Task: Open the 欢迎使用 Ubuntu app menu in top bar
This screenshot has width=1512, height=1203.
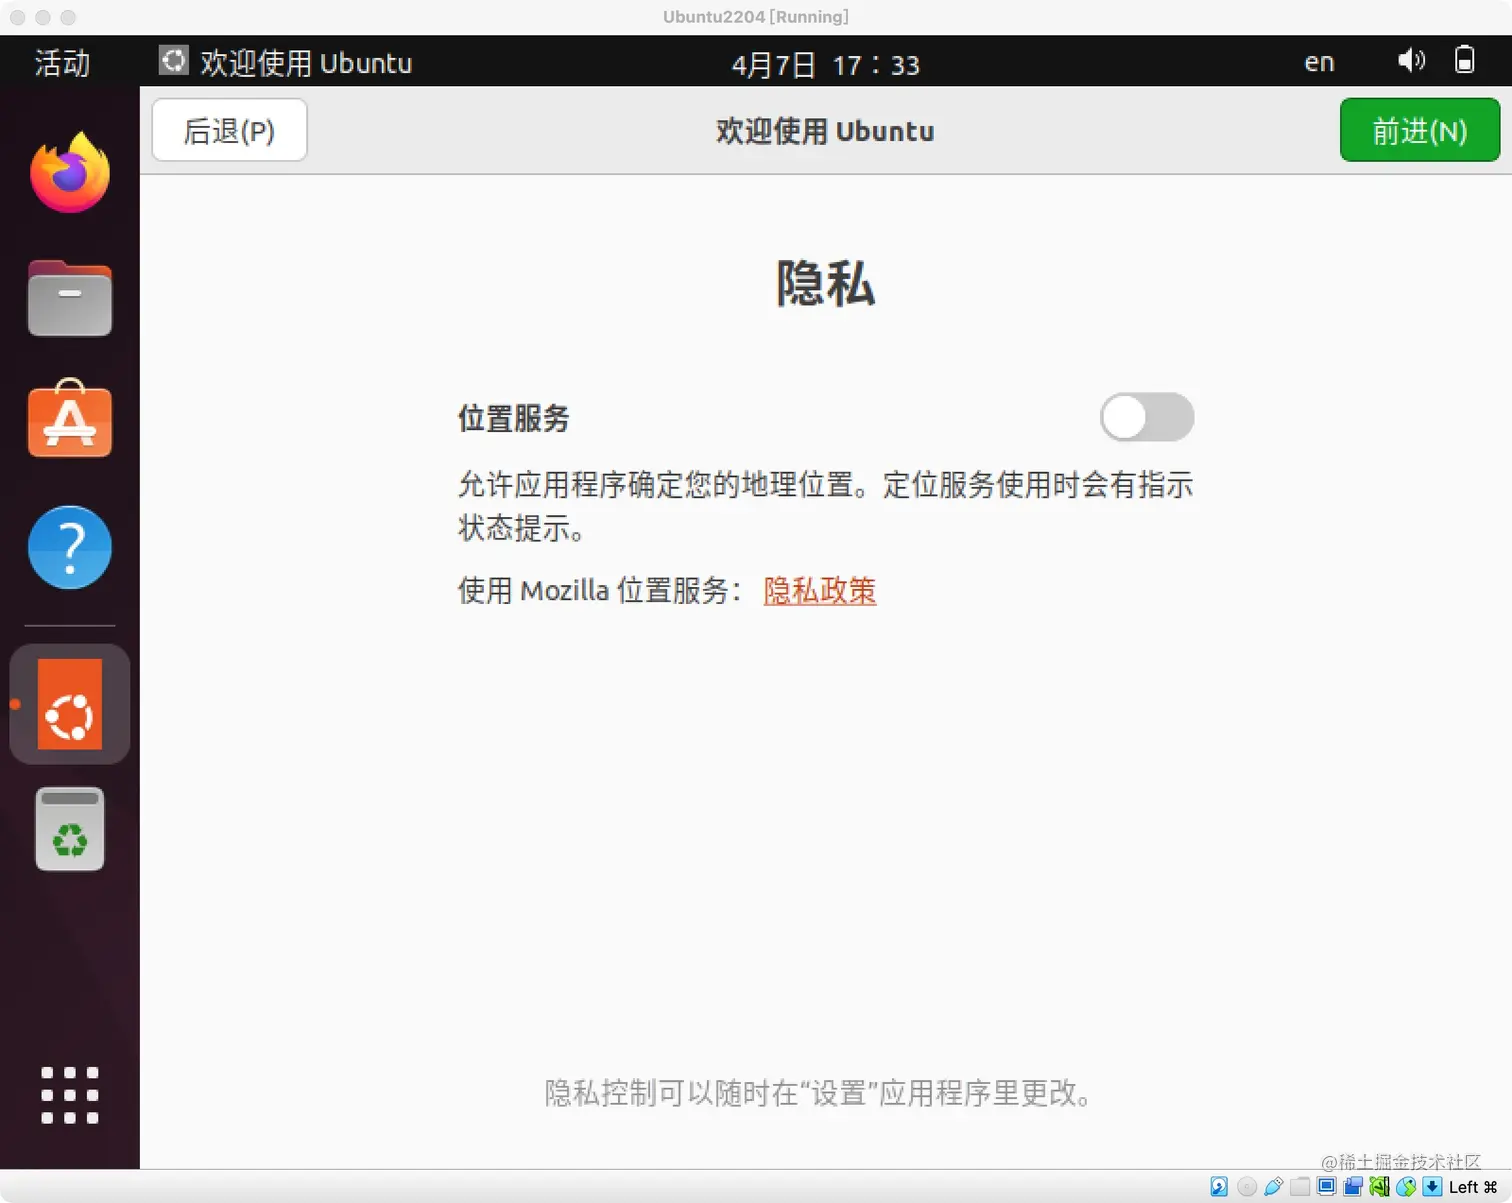Action: (x=286, y=62)
